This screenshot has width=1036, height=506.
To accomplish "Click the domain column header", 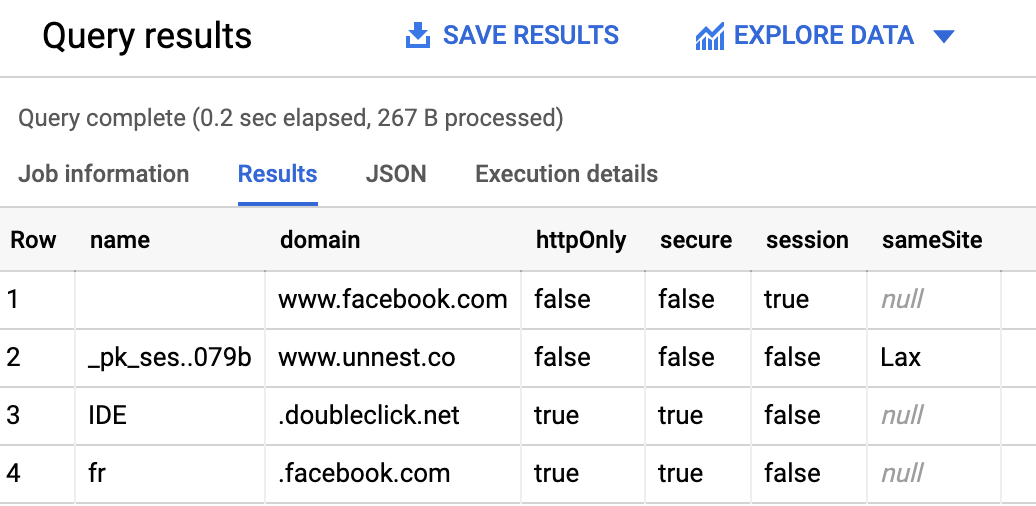I will [x=320, y=239].
